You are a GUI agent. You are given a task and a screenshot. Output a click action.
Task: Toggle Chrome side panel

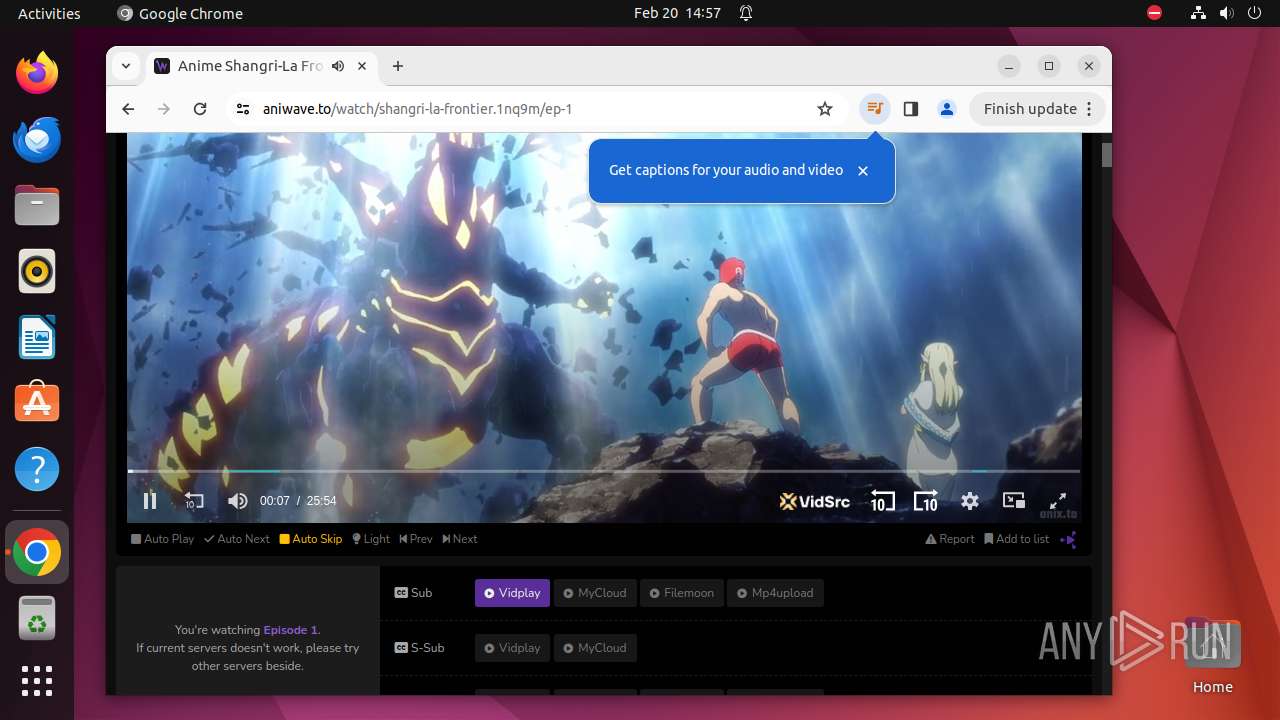pos(911,109)
